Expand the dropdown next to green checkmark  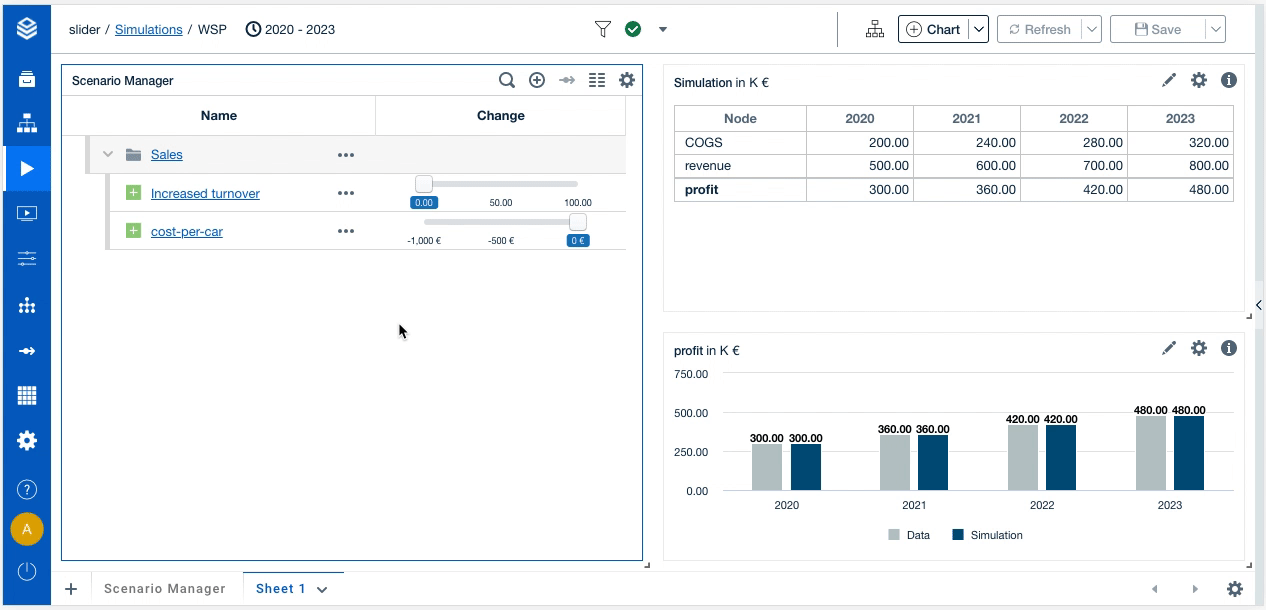click(663, 30)
